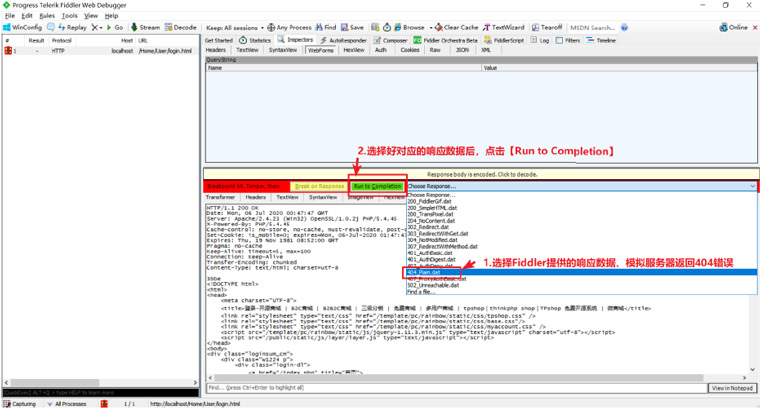Open the File menu
The image size is (760, 408).
coord(10,16)
